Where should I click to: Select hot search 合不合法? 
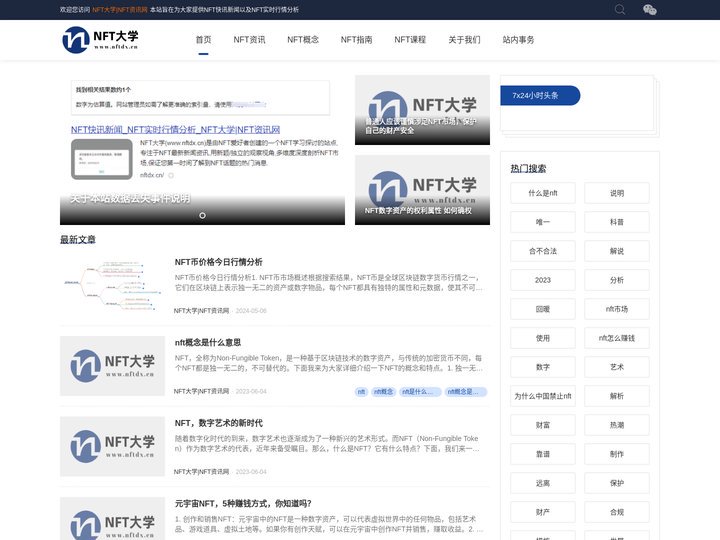(x=543, y=251)
